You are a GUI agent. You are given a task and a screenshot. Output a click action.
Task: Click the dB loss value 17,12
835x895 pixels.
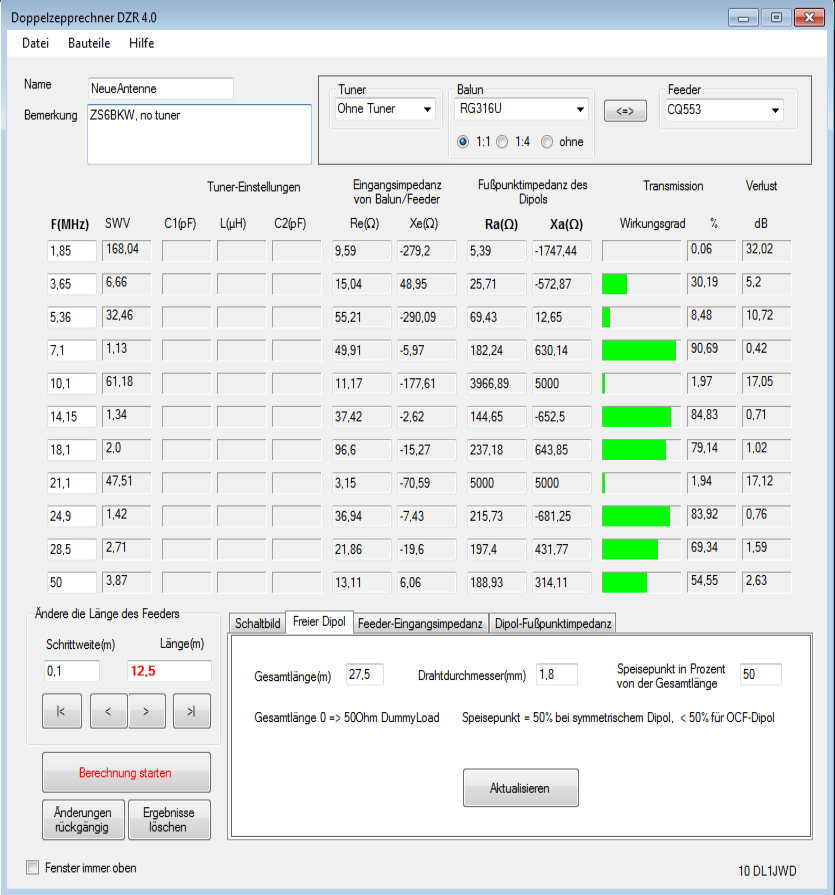point(767,482)
